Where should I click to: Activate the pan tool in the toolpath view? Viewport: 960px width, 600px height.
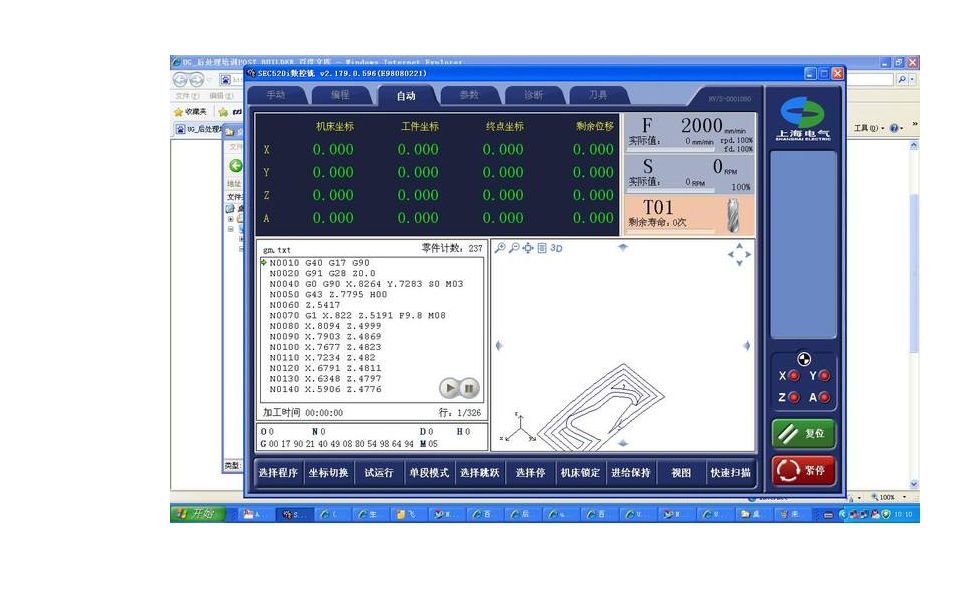tap(528, 248)
